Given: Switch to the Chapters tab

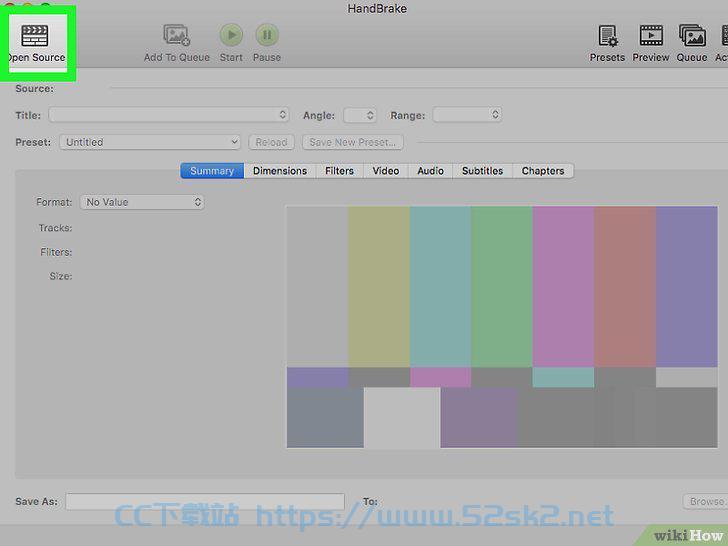Looking at the screenshot, I should pyautogui.click(x=543, y=171).
